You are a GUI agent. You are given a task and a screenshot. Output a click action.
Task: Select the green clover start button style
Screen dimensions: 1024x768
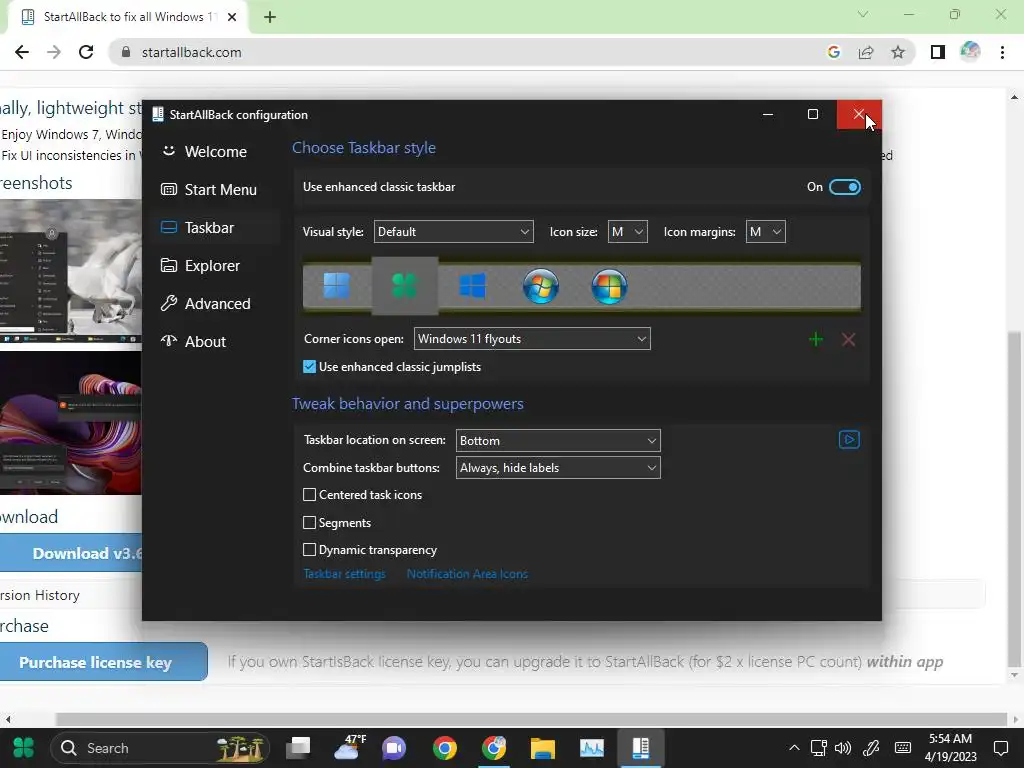(404, 286)
